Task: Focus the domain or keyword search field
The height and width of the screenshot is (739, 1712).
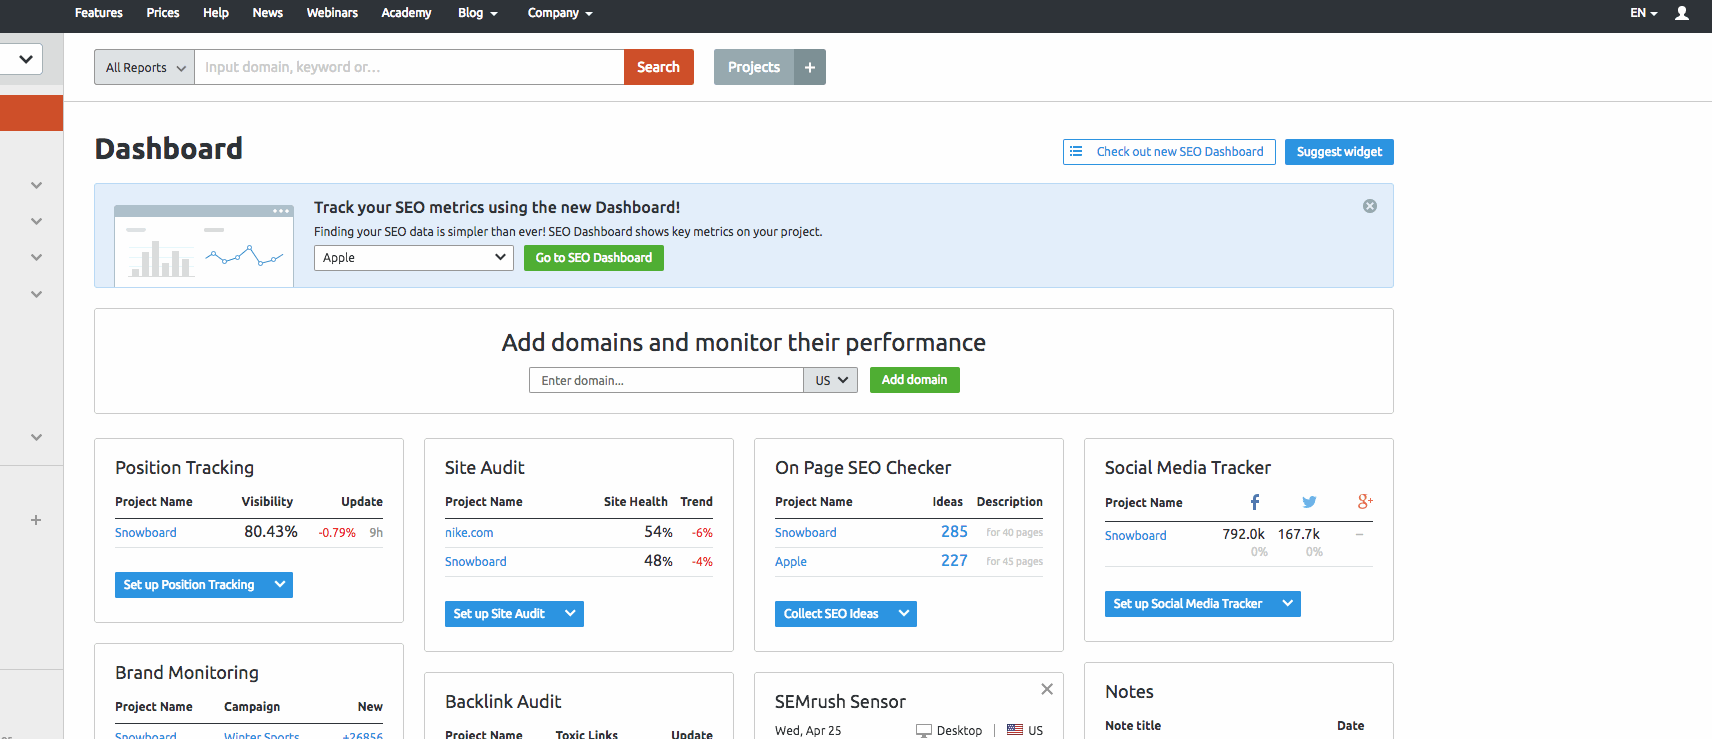Action: (x=409, y=67)
